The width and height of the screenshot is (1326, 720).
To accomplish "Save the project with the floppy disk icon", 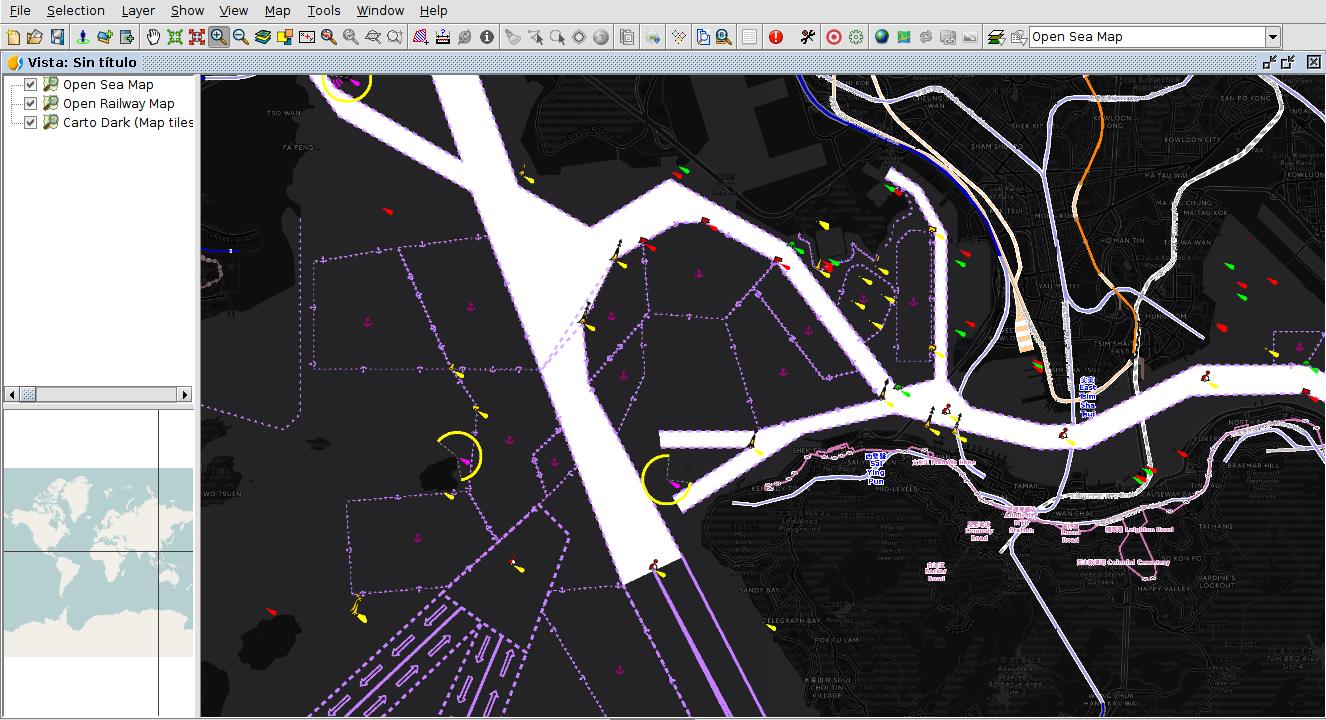I will point(57,37).
